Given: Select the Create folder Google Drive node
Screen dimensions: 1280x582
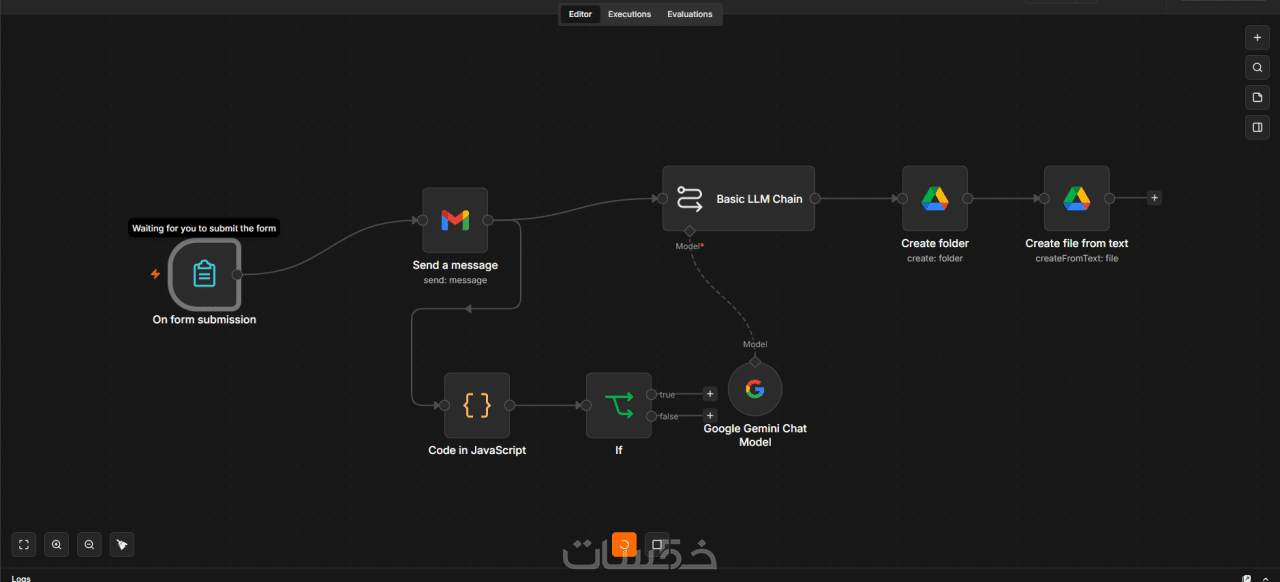Looking at the screenshot, I should click(x=935, y=199).
